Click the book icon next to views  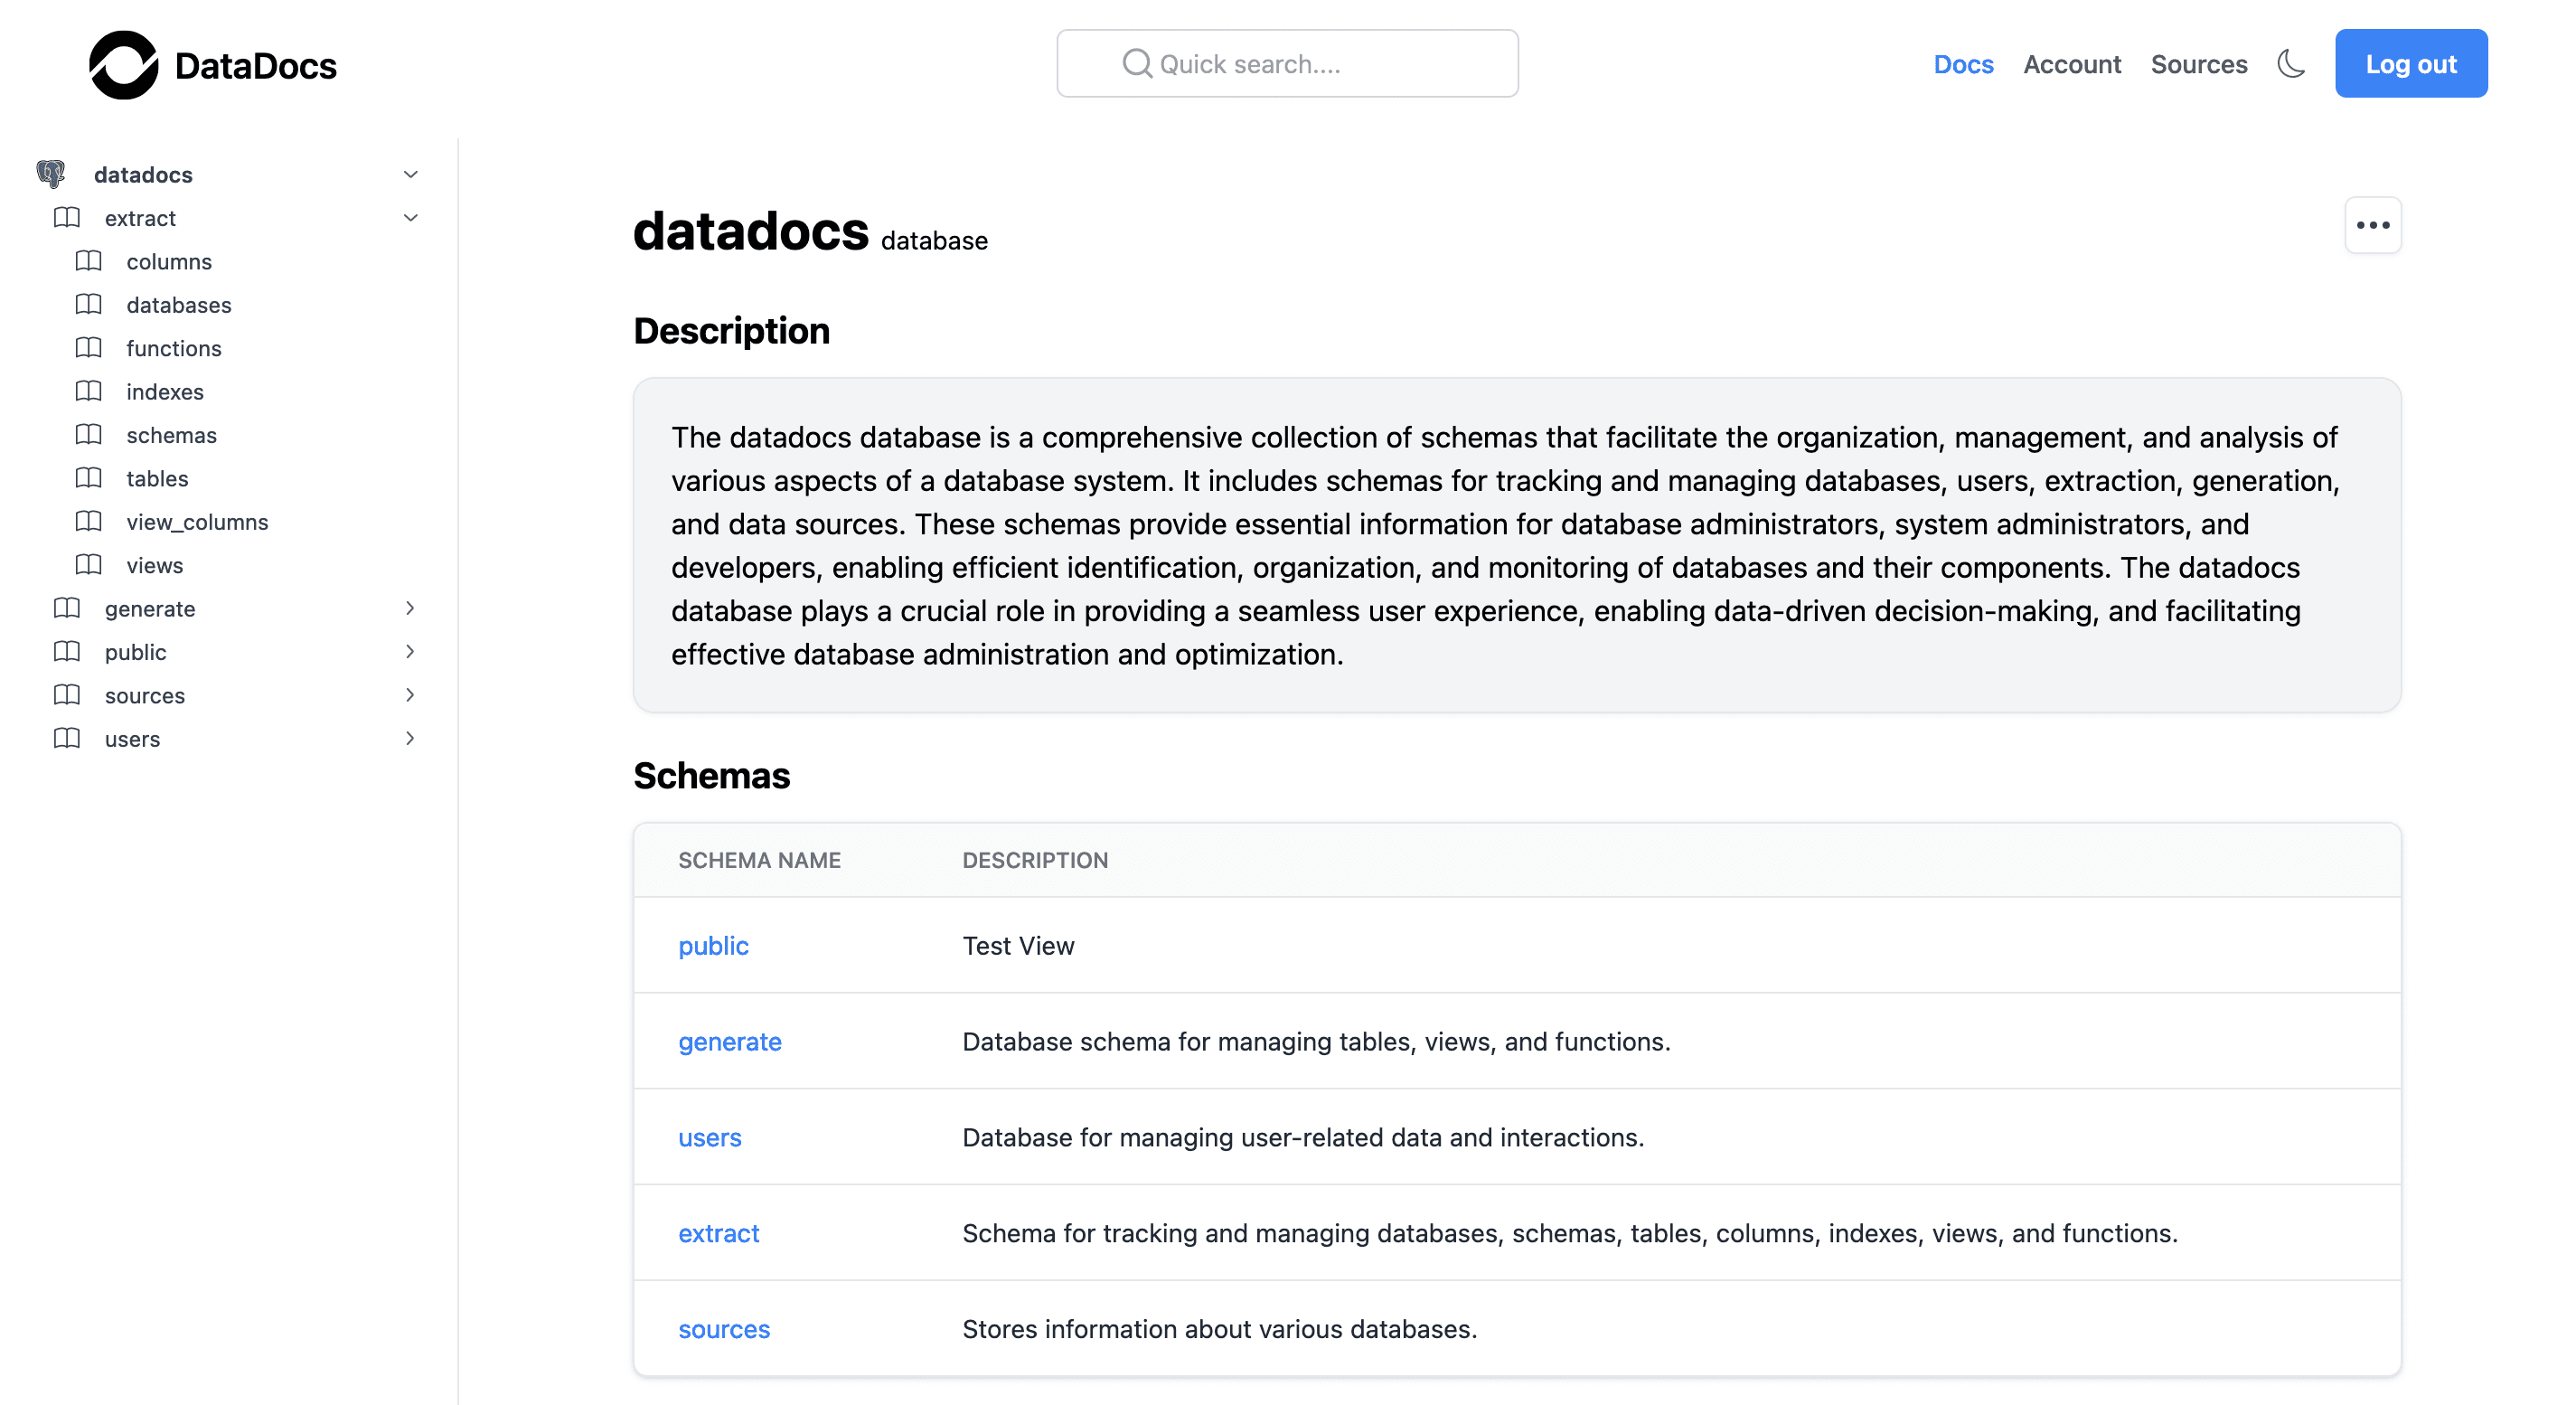tap(89, 564)
